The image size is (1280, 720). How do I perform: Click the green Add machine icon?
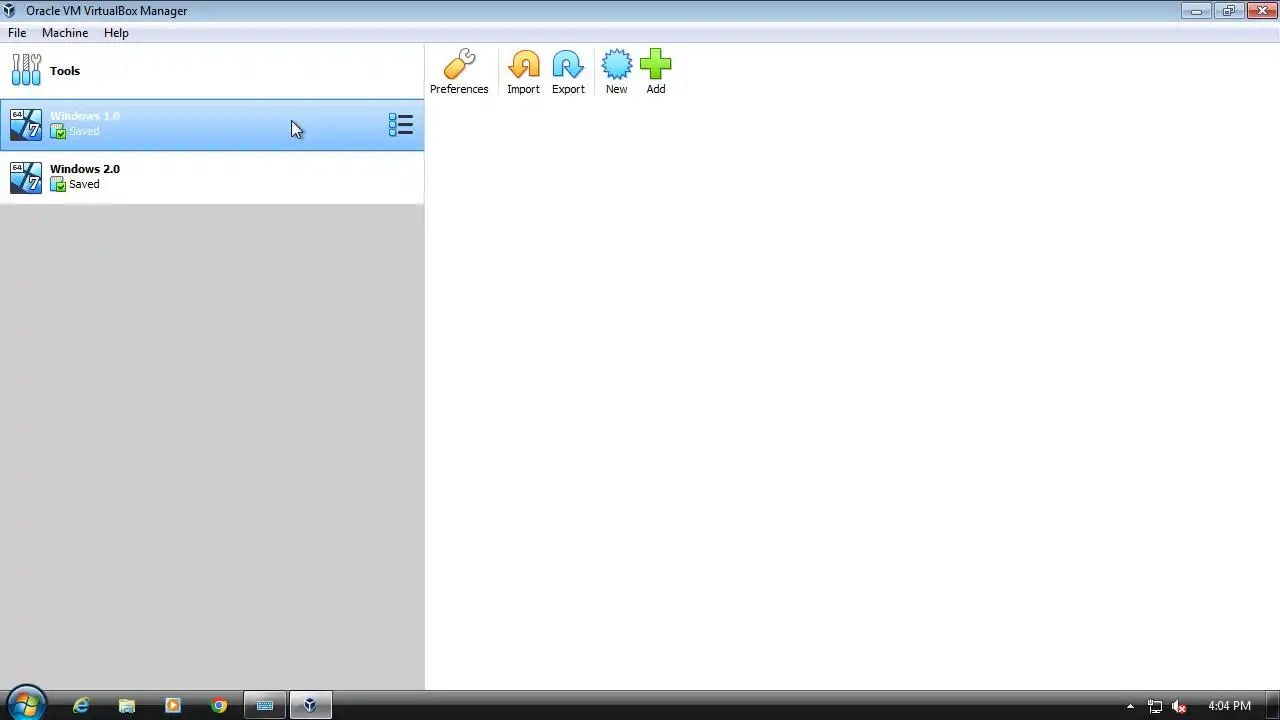pos(655,72)
